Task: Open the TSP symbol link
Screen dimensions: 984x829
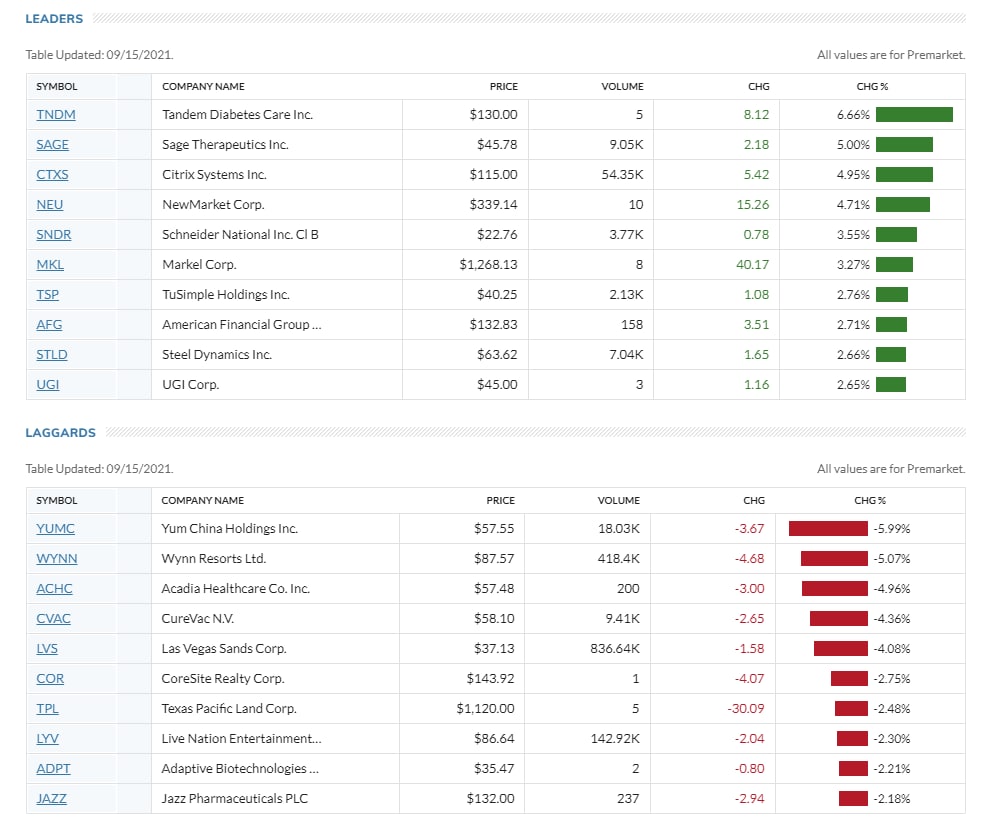Action: pyautogui.click(x=48, y=295)
